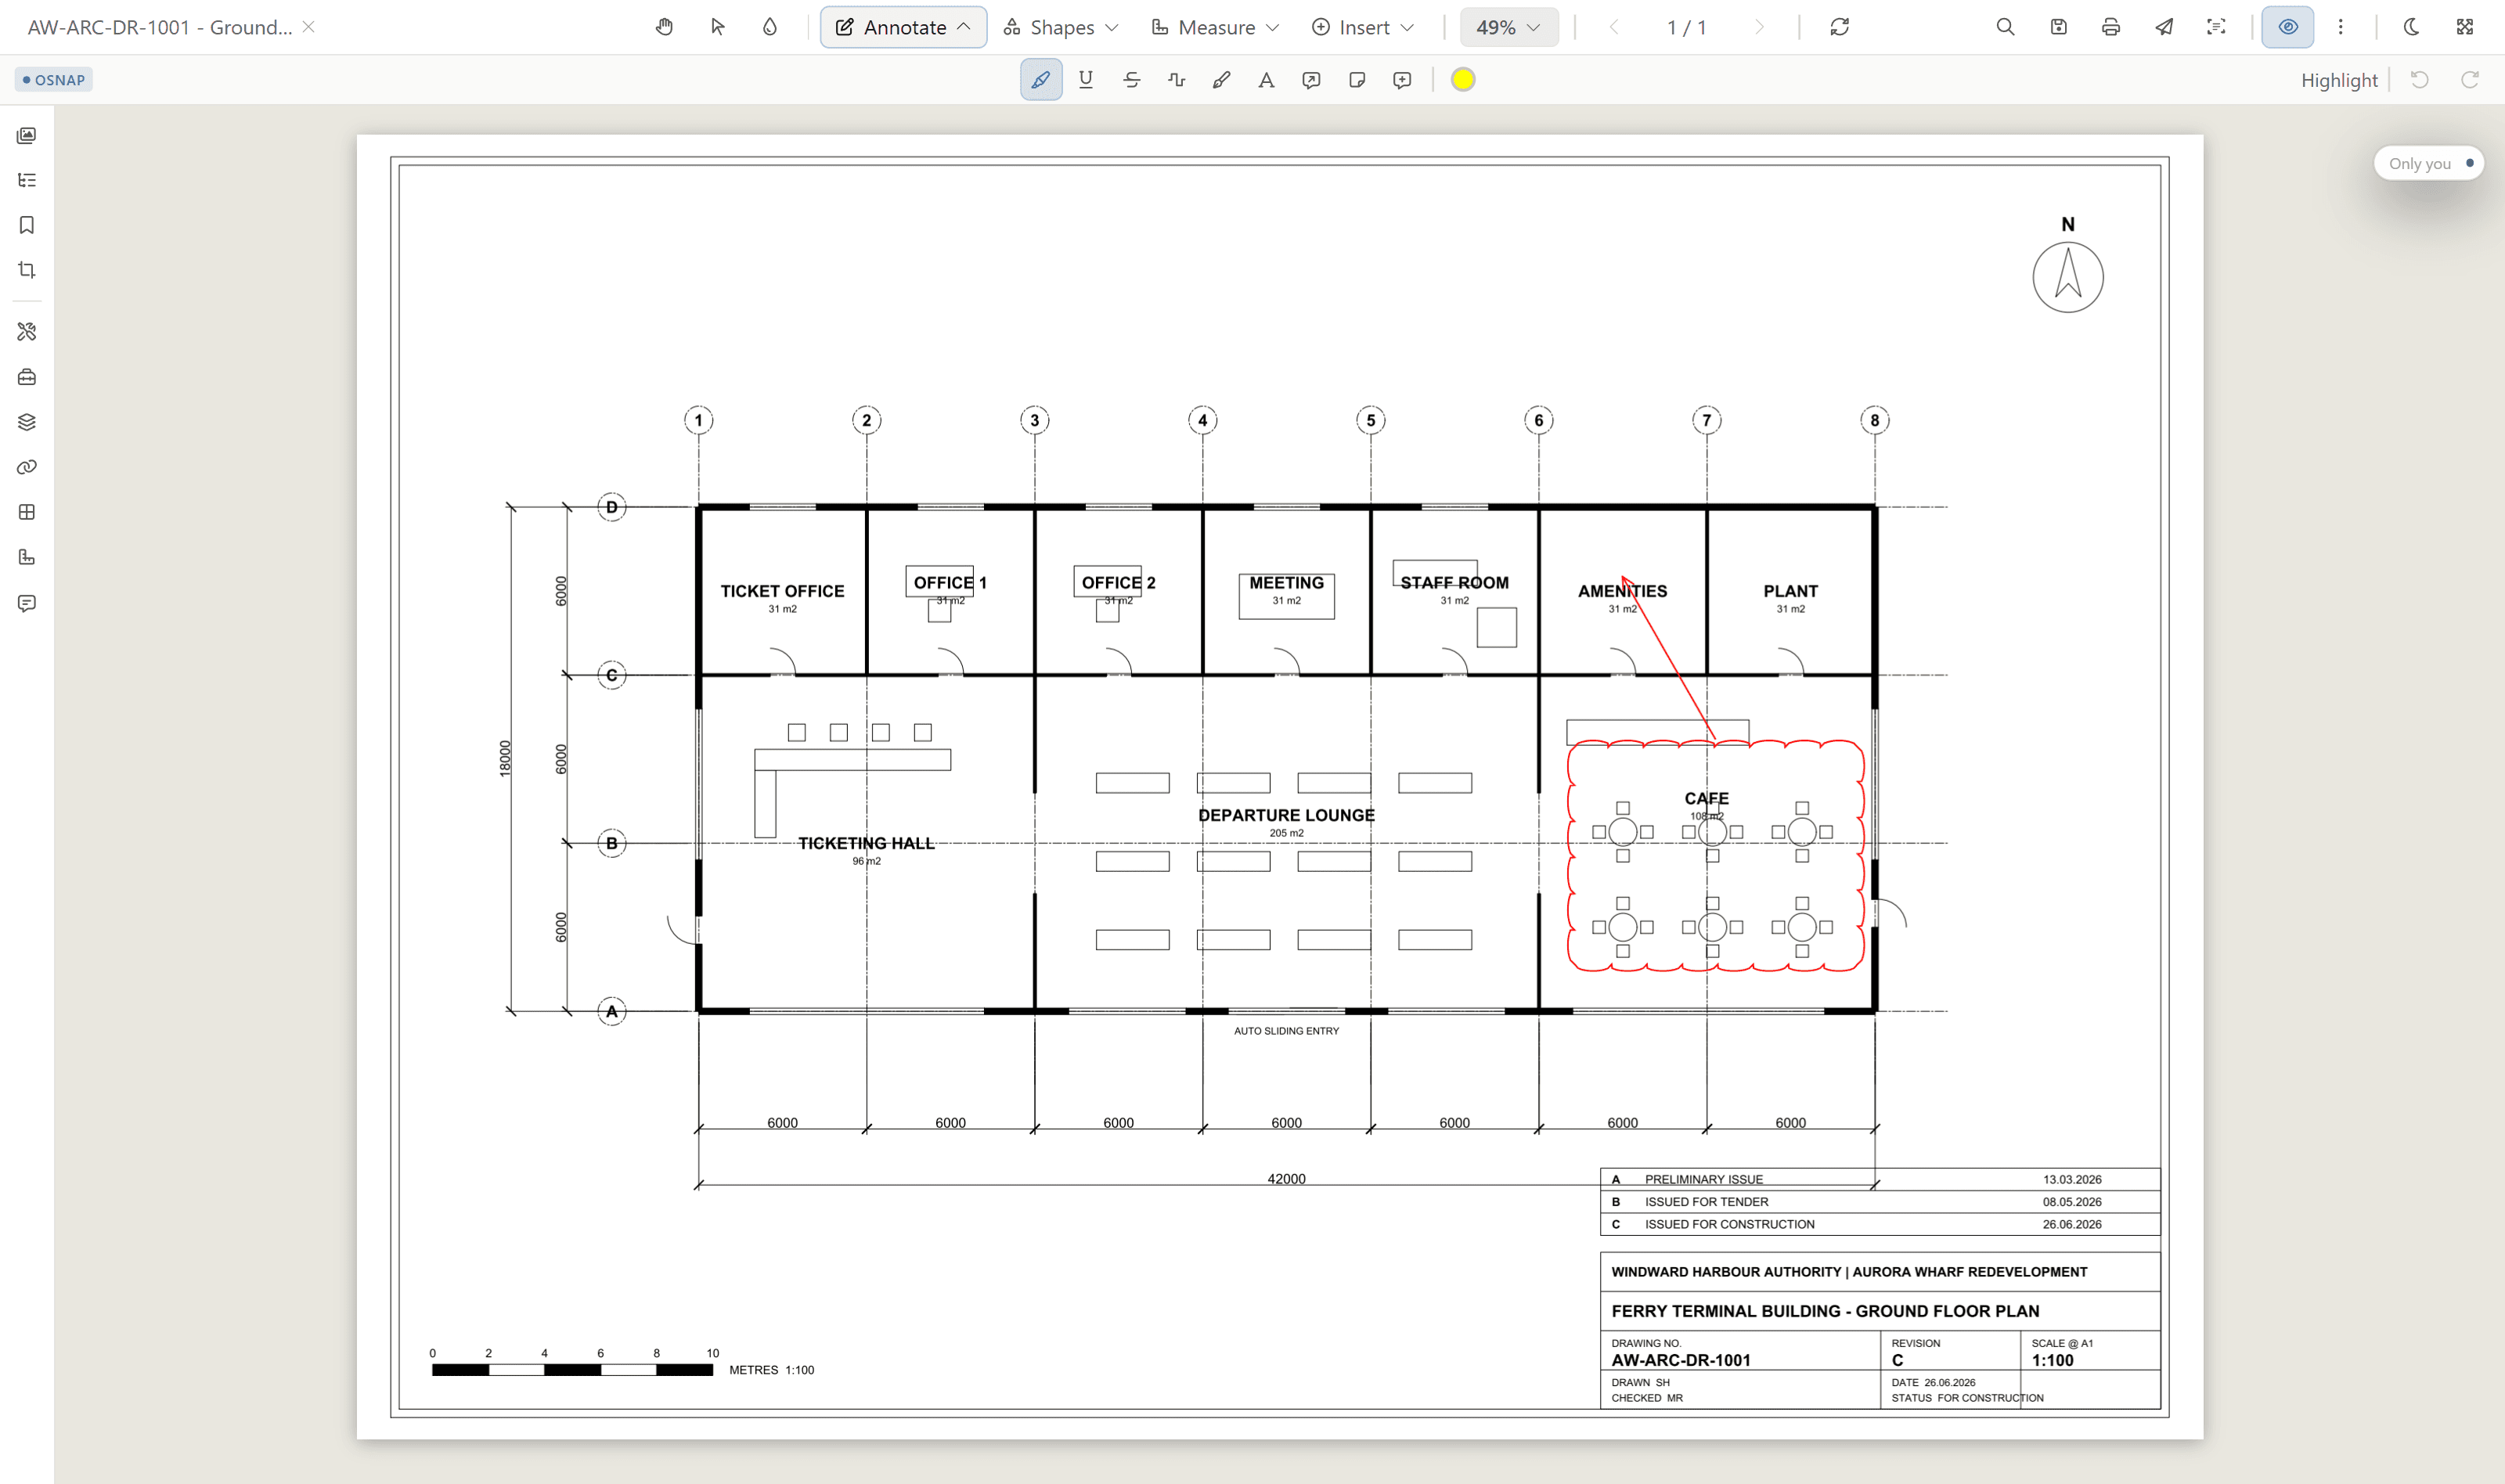Select the sticky note tool

[x=1357, y=80]
